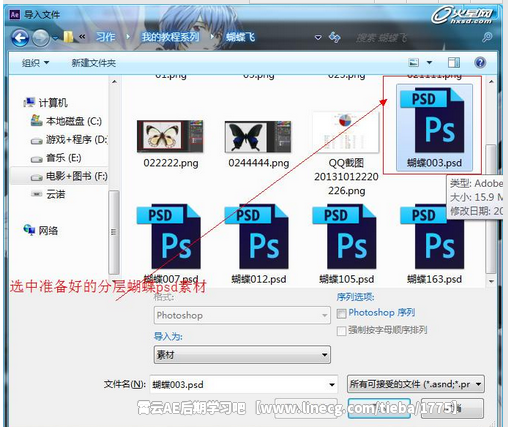Open 本地磁盘 (C:) drive
The height and width of the screenshot is (427, 508).
(66, 121)
